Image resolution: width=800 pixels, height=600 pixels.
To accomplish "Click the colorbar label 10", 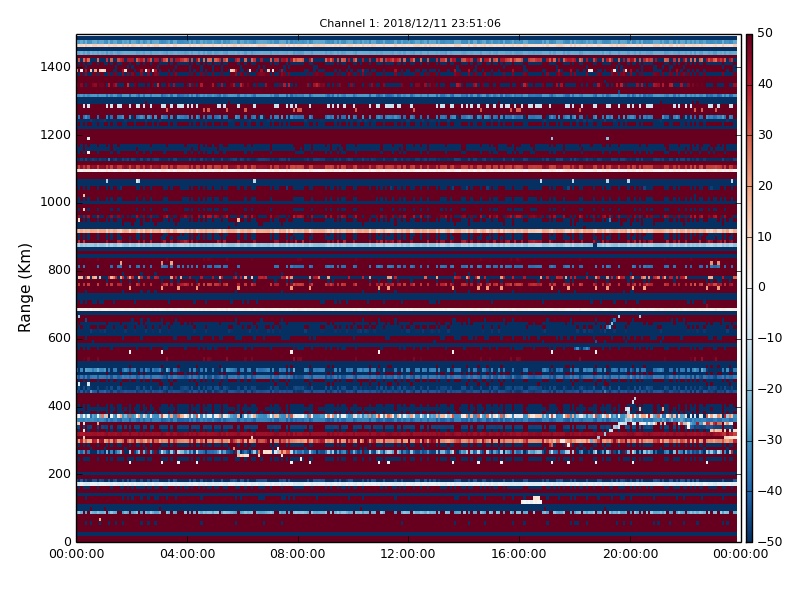I will coord(765,237).
